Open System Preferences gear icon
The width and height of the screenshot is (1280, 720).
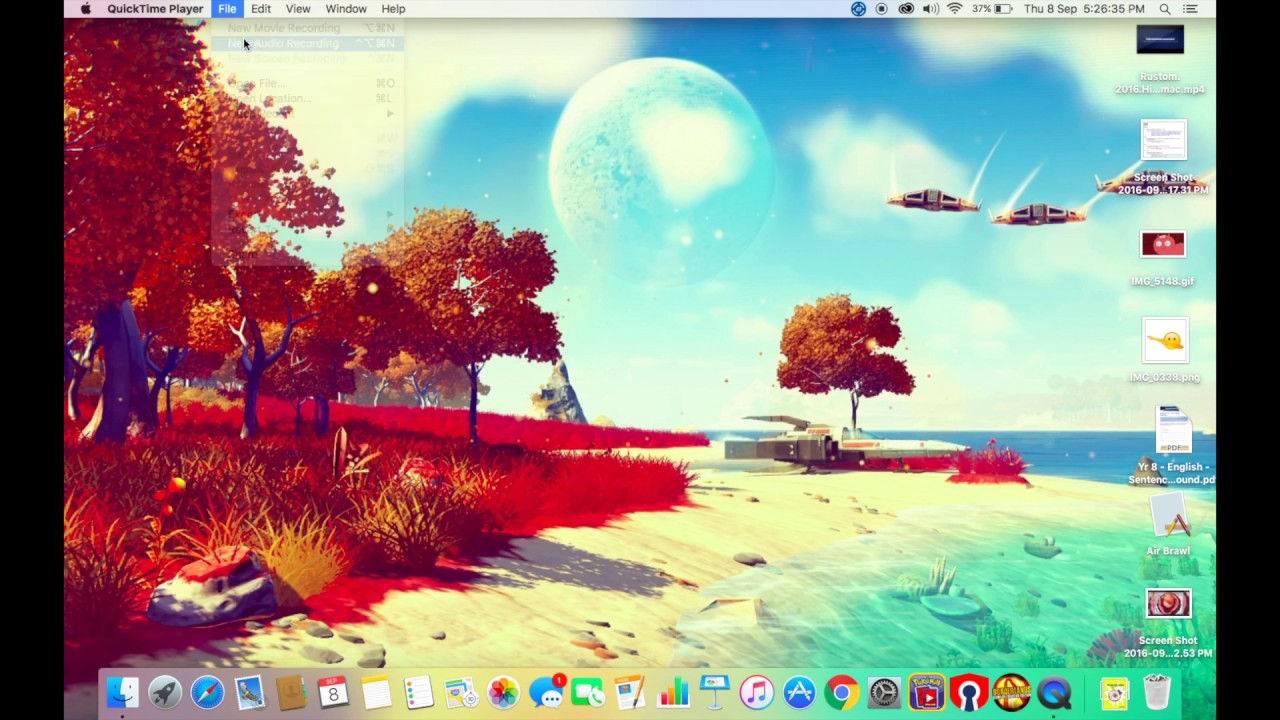[884, 692]
